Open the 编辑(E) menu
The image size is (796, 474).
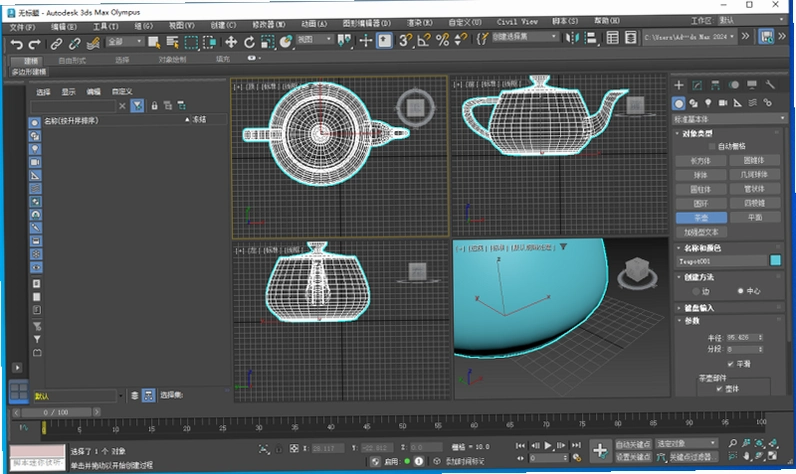(63, 26)
